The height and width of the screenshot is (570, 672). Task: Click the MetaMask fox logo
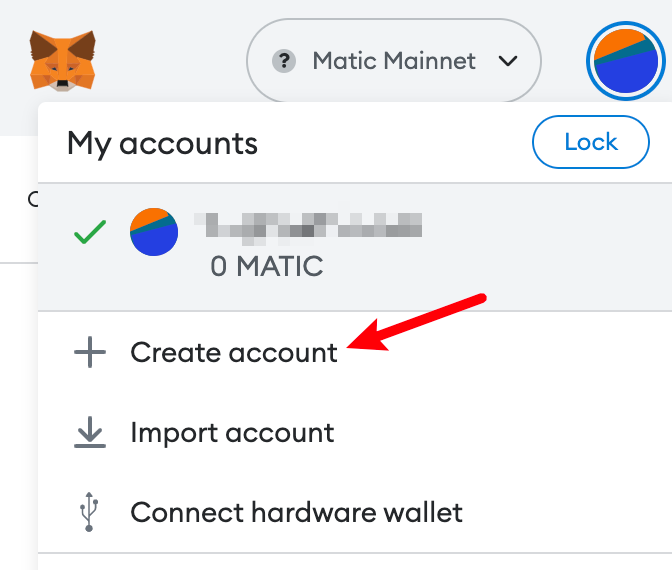[63, 60]
